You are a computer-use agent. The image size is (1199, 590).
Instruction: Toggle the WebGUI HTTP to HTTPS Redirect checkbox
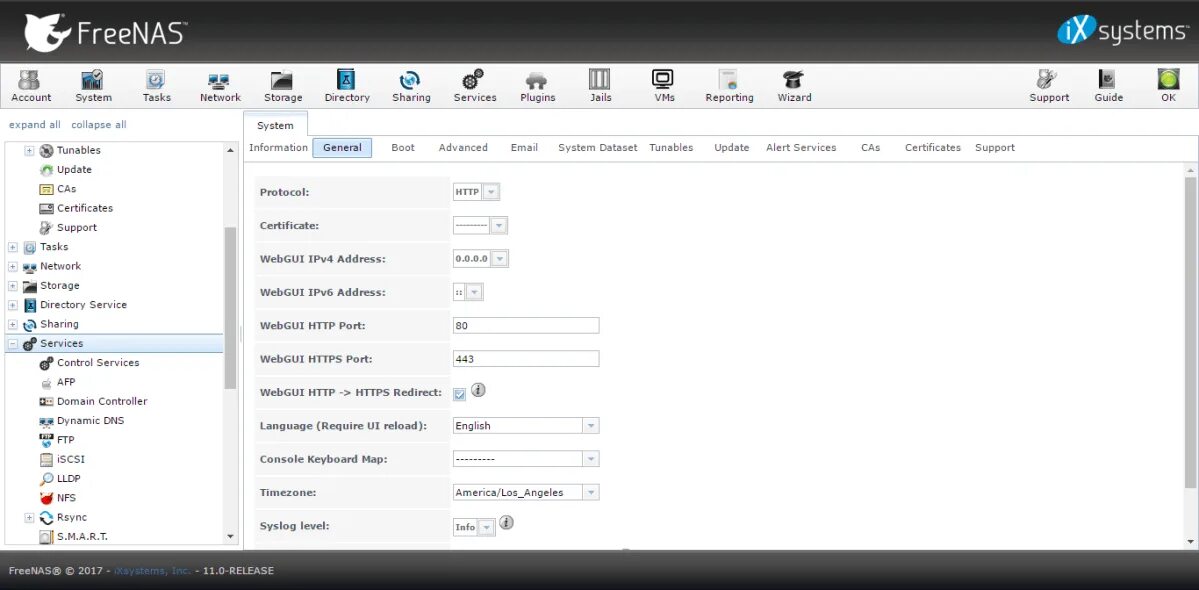[x=460, y=394]
